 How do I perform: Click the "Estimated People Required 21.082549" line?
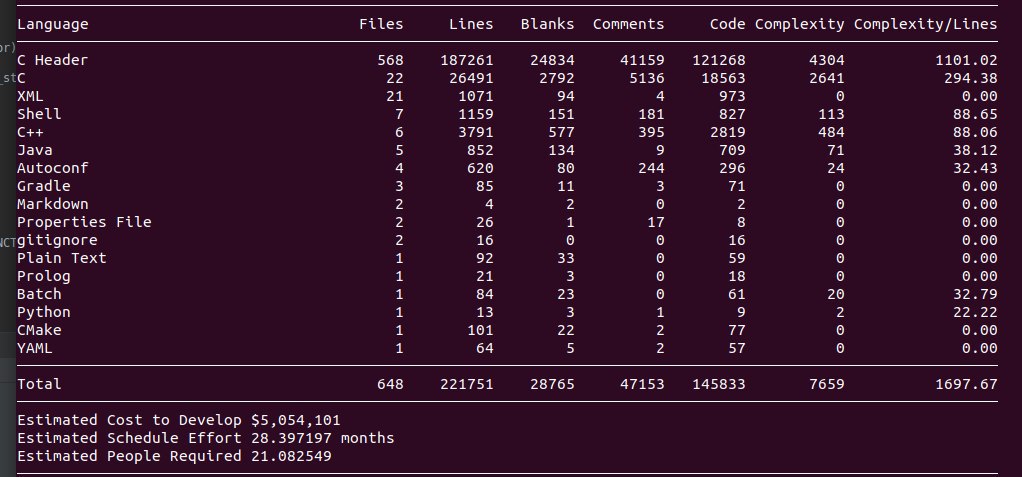pos(174,456)
